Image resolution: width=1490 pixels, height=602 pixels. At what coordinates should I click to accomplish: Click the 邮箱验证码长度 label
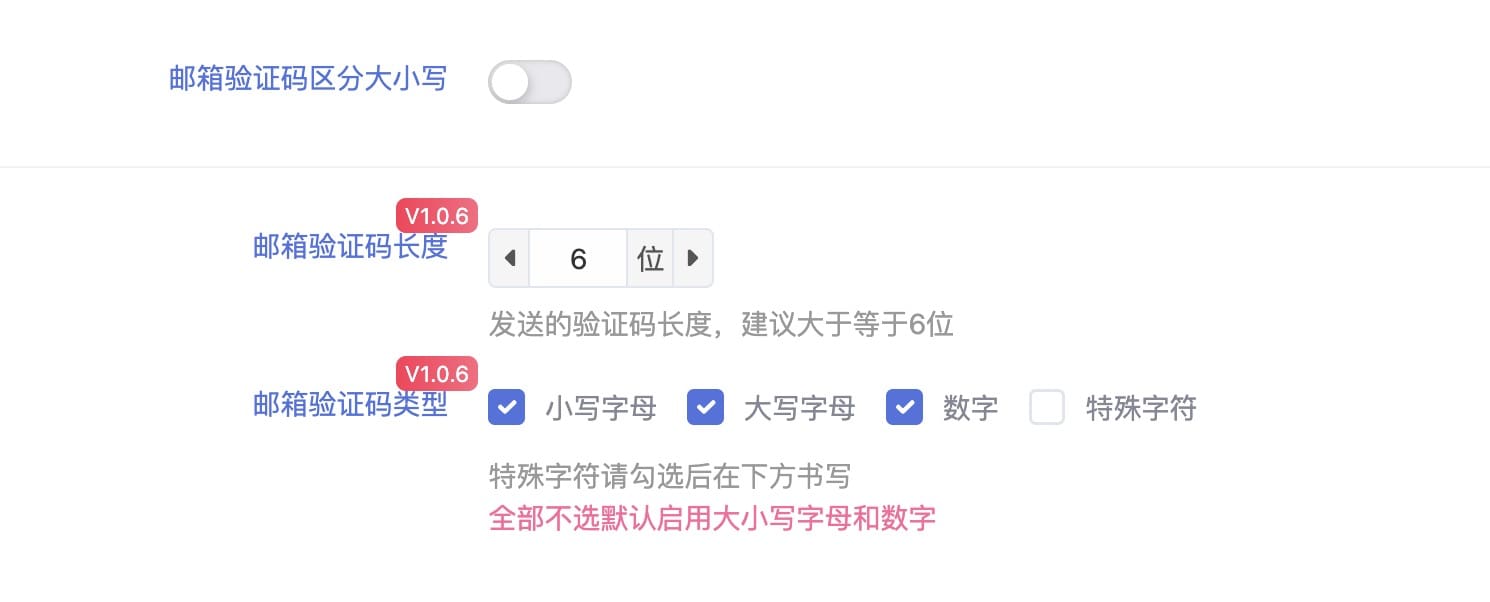(x=350, y=246)
